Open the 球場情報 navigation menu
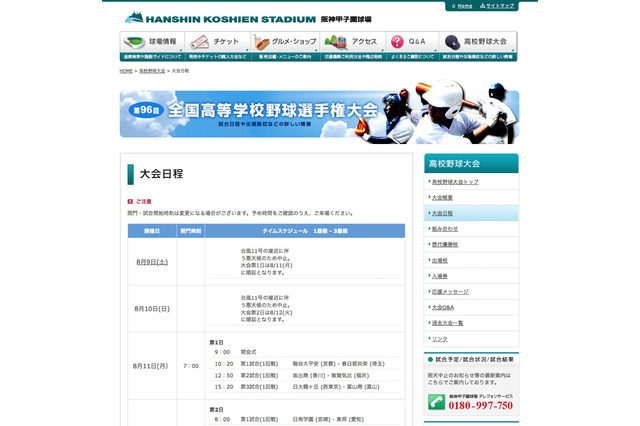Viewport: 640px width, 426px height. tap(152, 46)
